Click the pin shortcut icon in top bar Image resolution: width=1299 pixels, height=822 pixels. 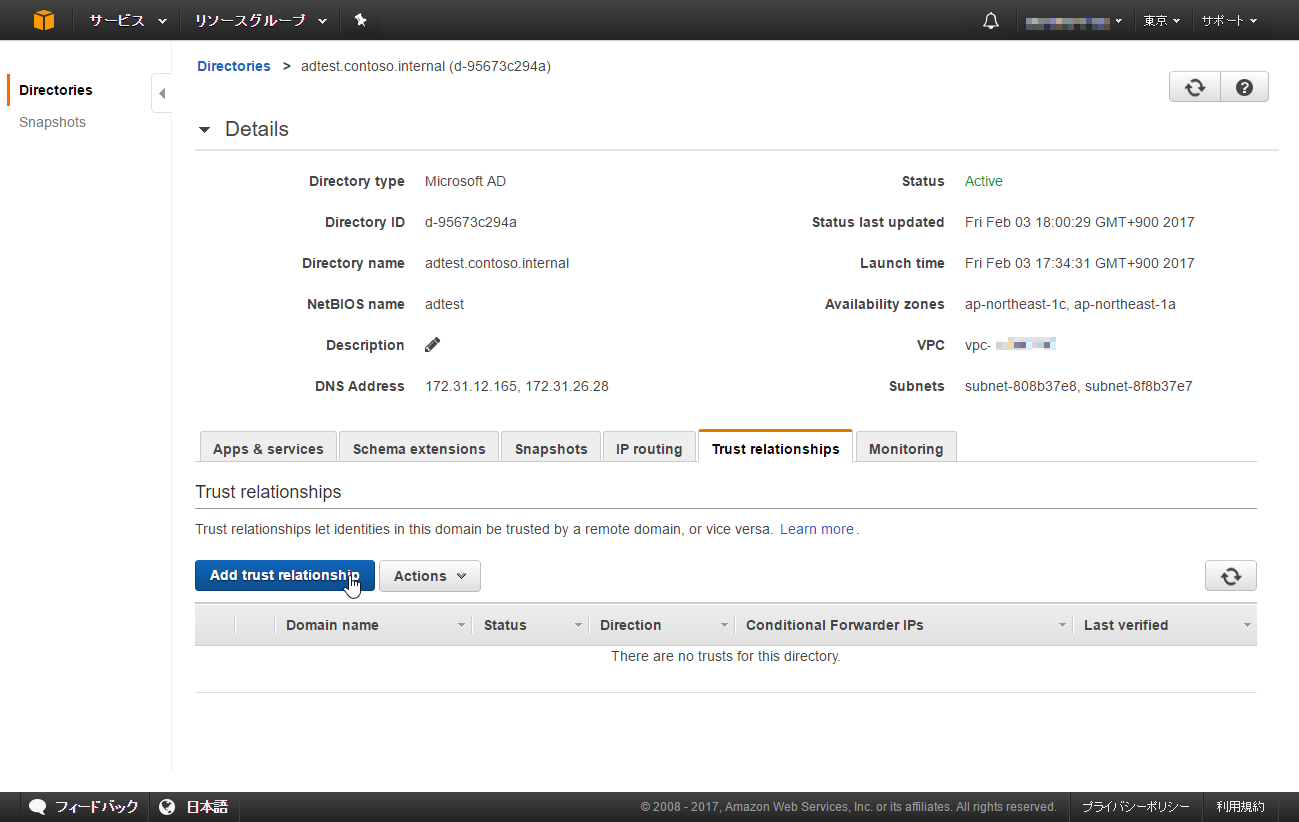click(x=361, y=20)
